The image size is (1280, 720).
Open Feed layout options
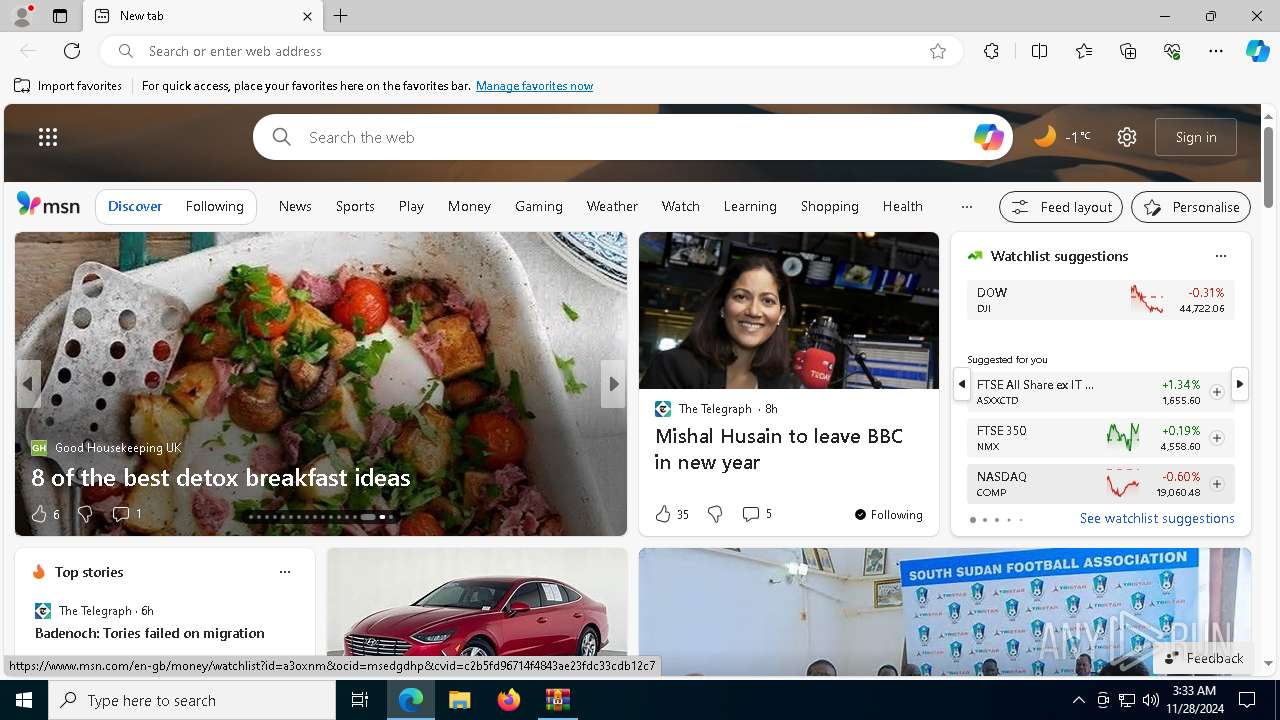(x=1061, y=207)
